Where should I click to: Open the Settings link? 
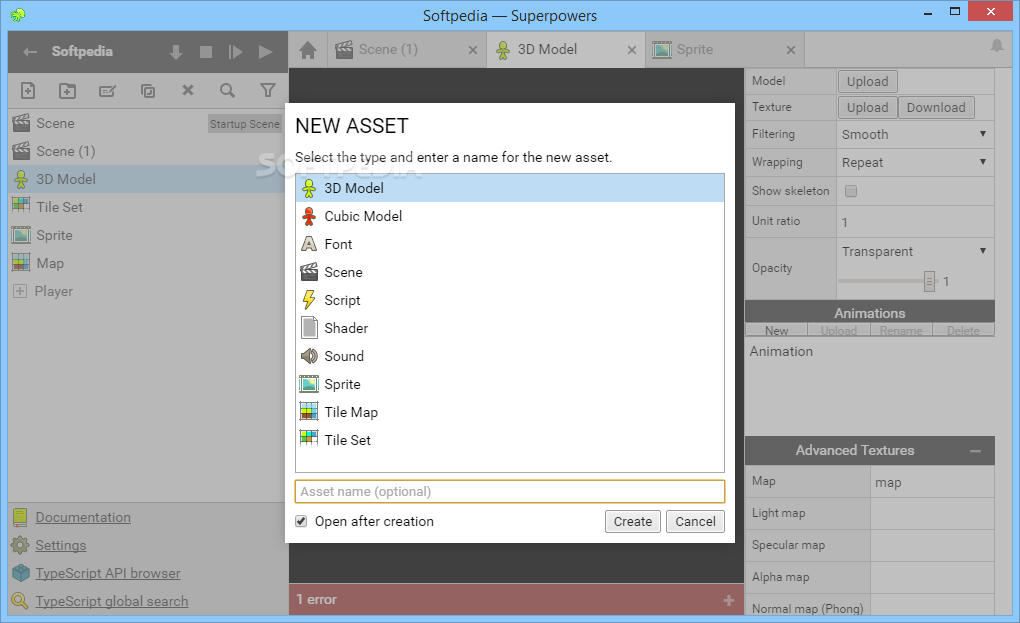tap(60, 546)
